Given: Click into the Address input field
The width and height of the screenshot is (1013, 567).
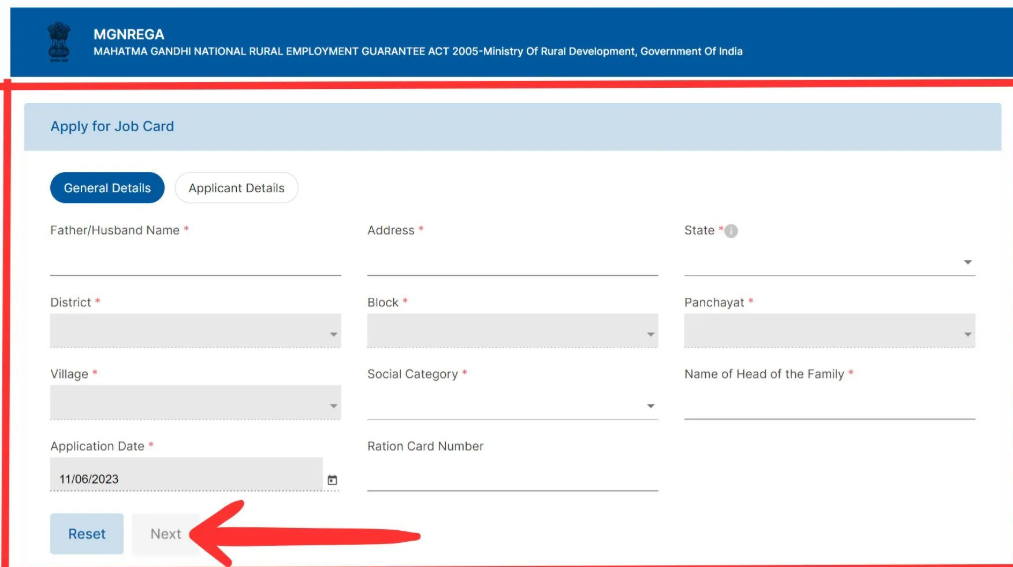Looking at the screenshot, I should pos(512,262).
